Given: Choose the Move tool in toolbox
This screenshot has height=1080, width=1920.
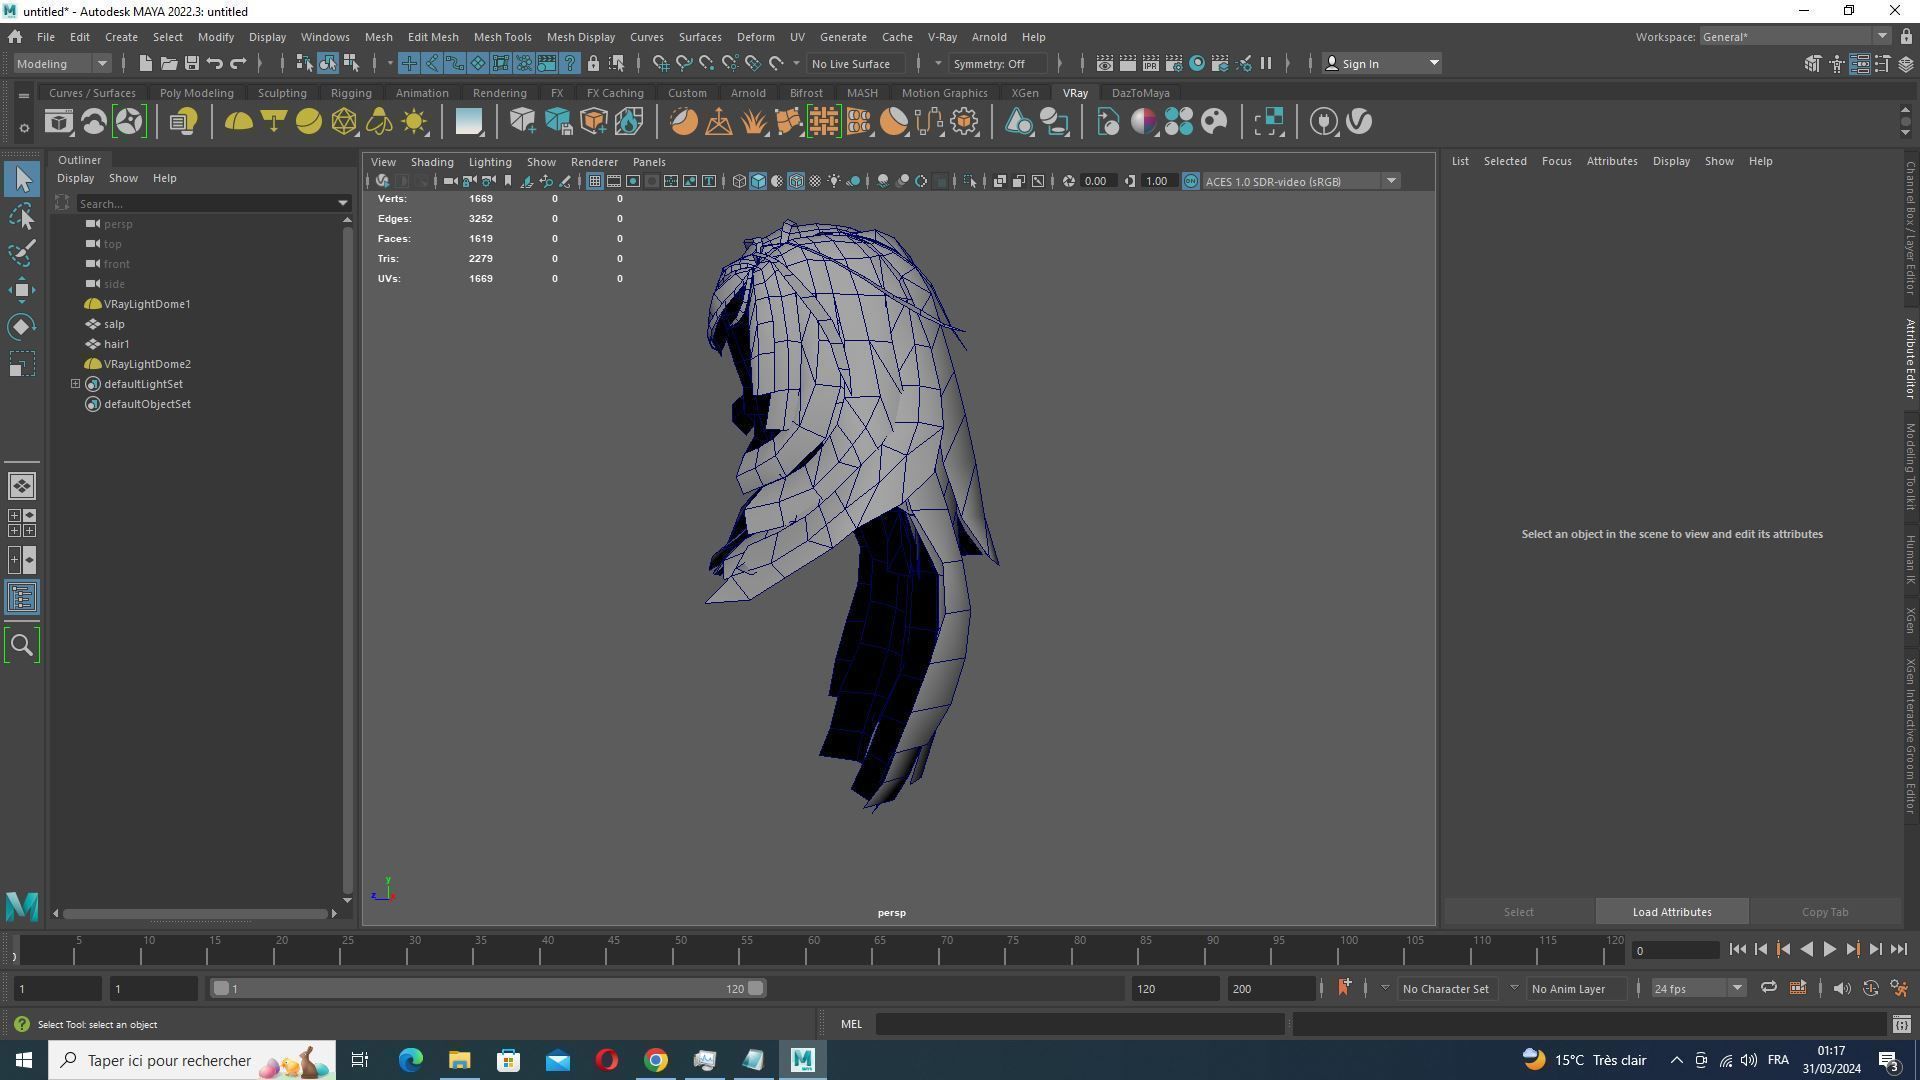Looking at the screenshot, I should pos(22,290).
